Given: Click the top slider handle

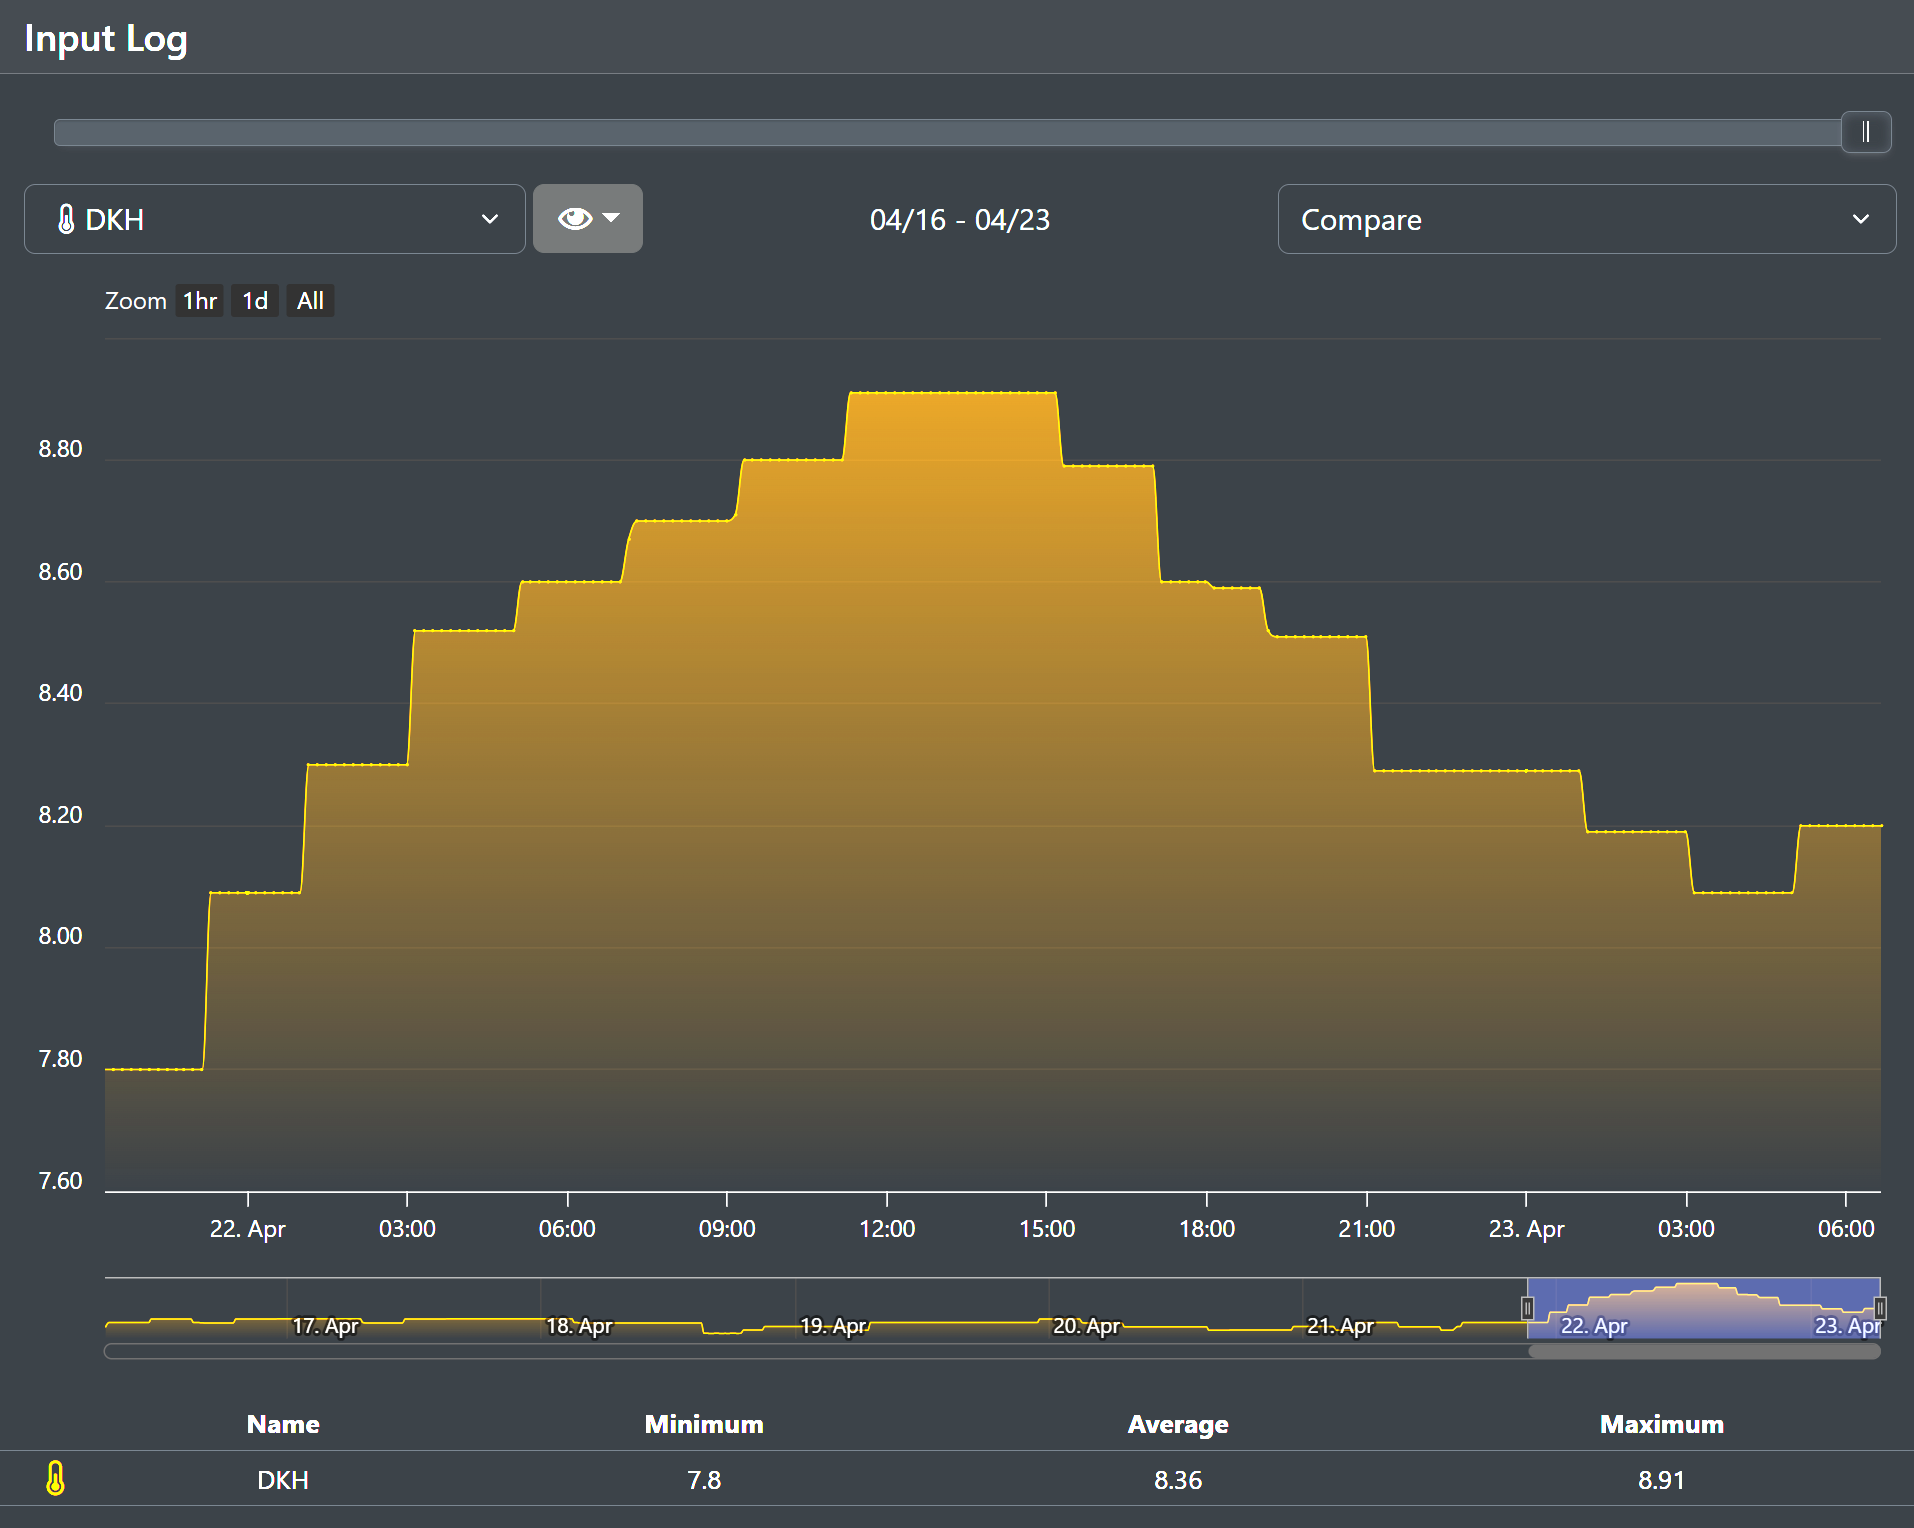Looking at the screenshot, I should (1865, 133).
